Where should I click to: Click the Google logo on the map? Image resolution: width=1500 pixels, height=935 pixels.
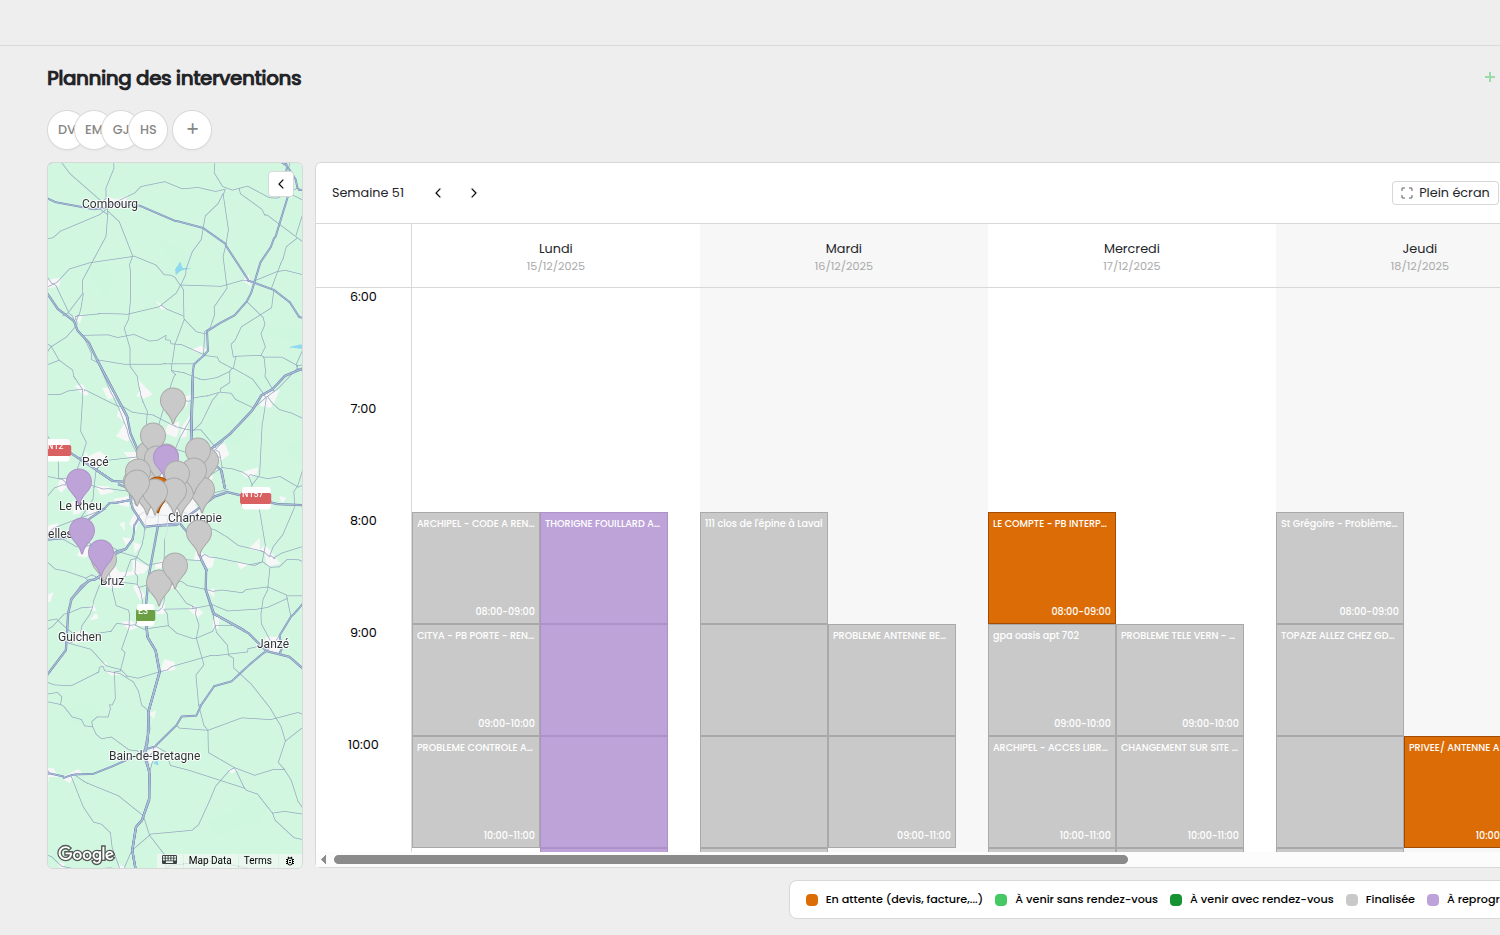(86, 854)
